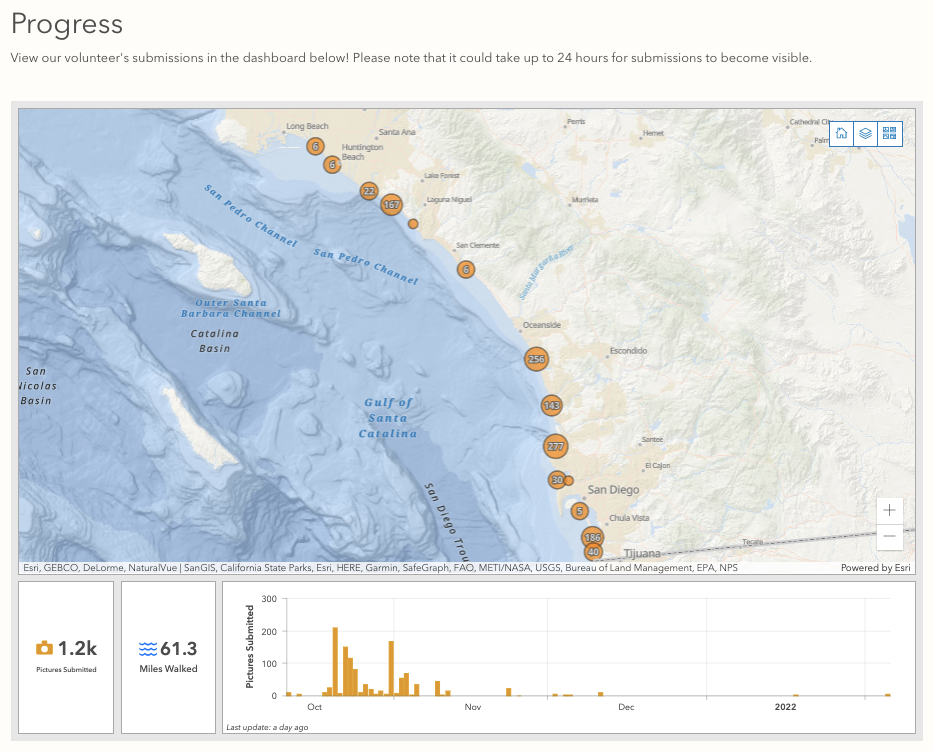Click the 5 cluster near Chula Vista
This screenshot has width=934, height=751.
(x=578, y=511)
